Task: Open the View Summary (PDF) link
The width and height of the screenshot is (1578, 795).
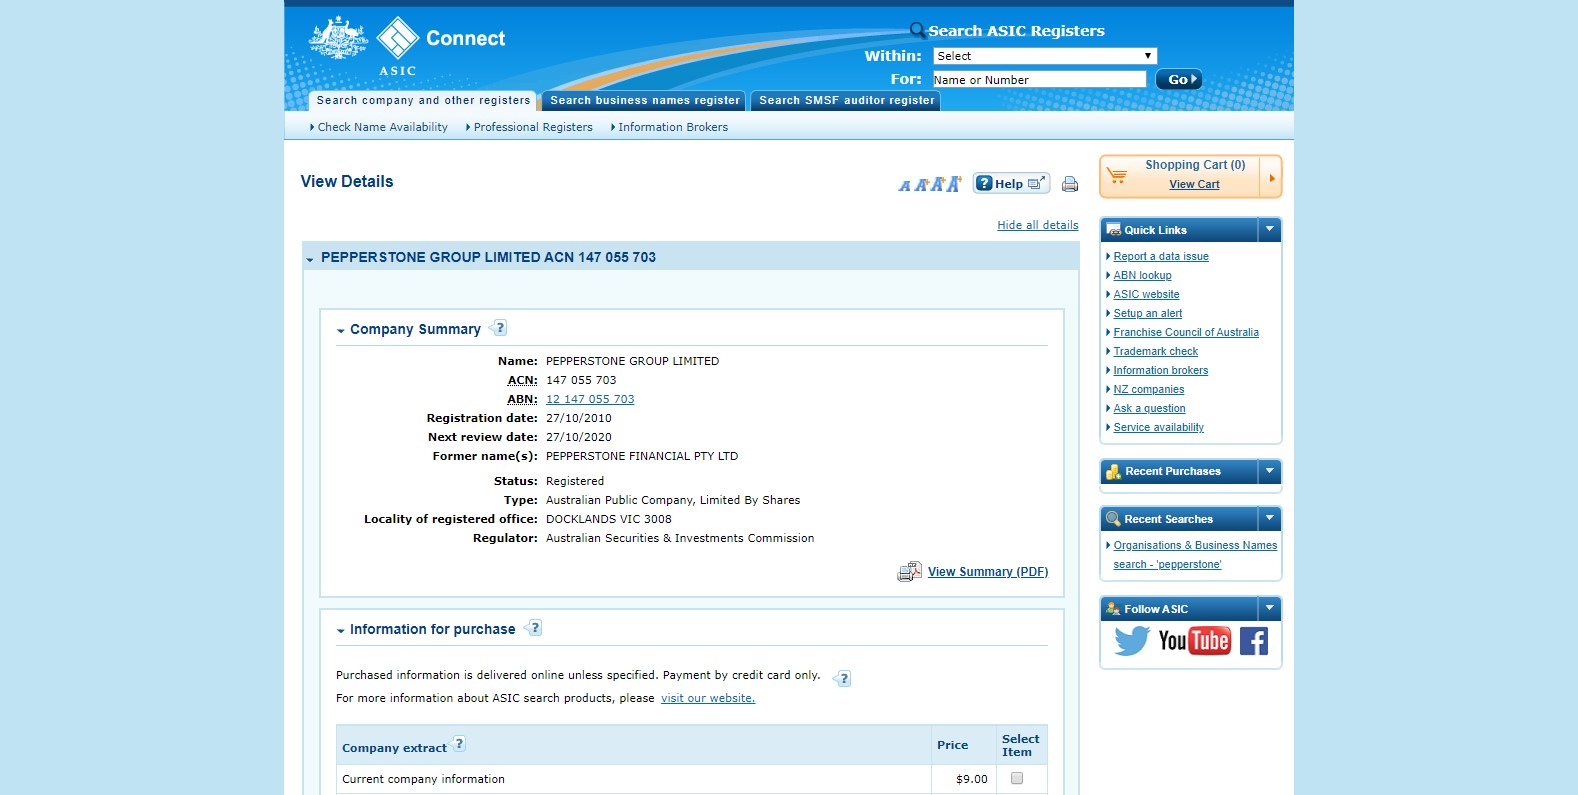Action: 987,572
